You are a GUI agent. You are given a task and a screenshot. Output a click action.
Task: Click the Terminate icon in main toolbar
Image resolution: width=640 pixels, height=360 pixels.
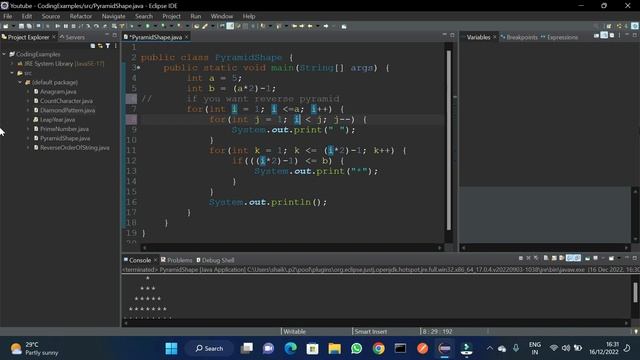[x=73, y=26]
